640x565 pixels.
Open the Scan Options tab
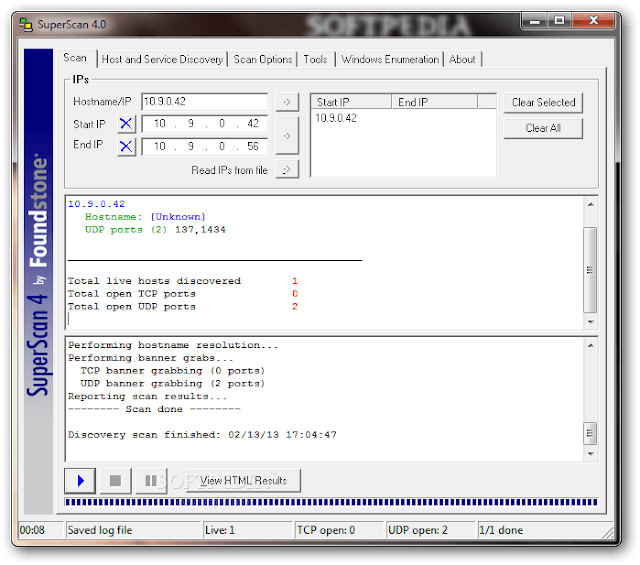263,60
